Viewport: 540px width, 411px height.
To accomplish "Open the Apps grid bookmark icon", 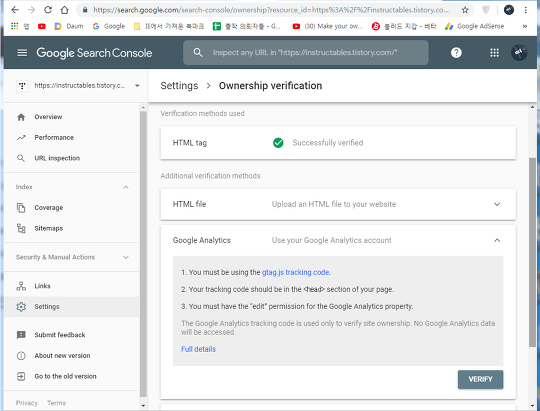I will pyautogui.click(x=15, y=26).
